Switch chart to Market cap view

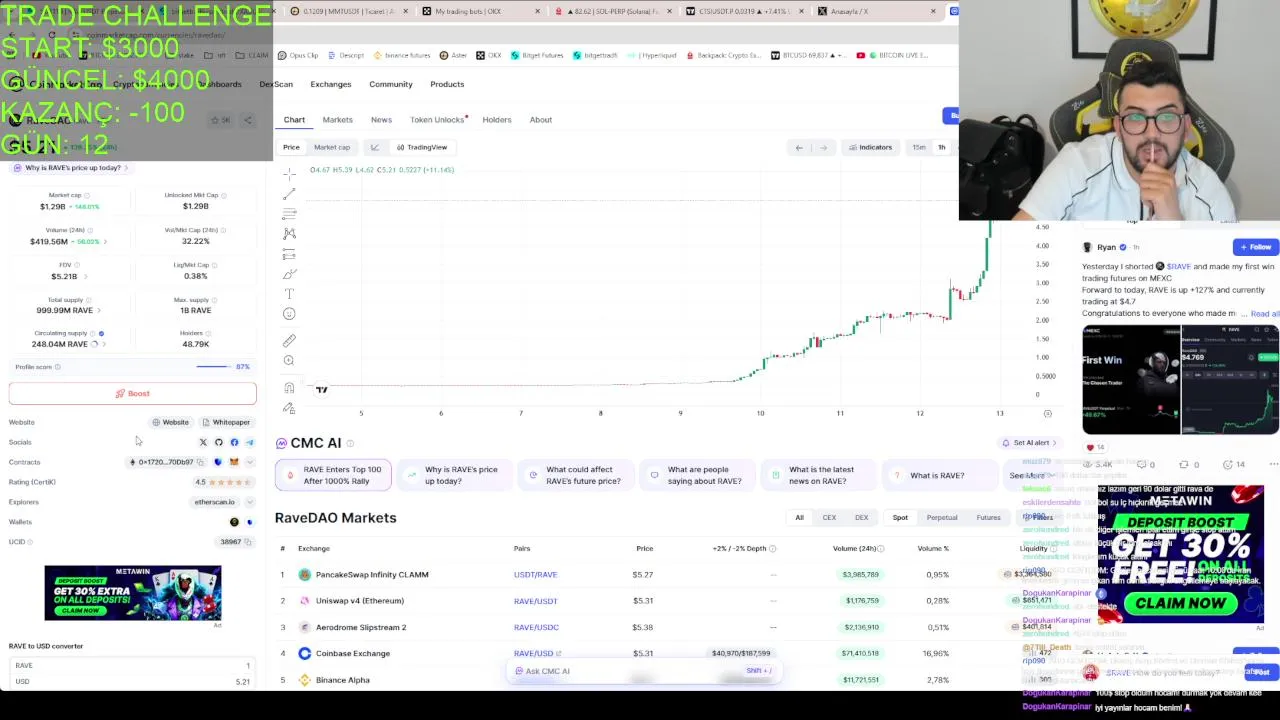click(332, 147)
